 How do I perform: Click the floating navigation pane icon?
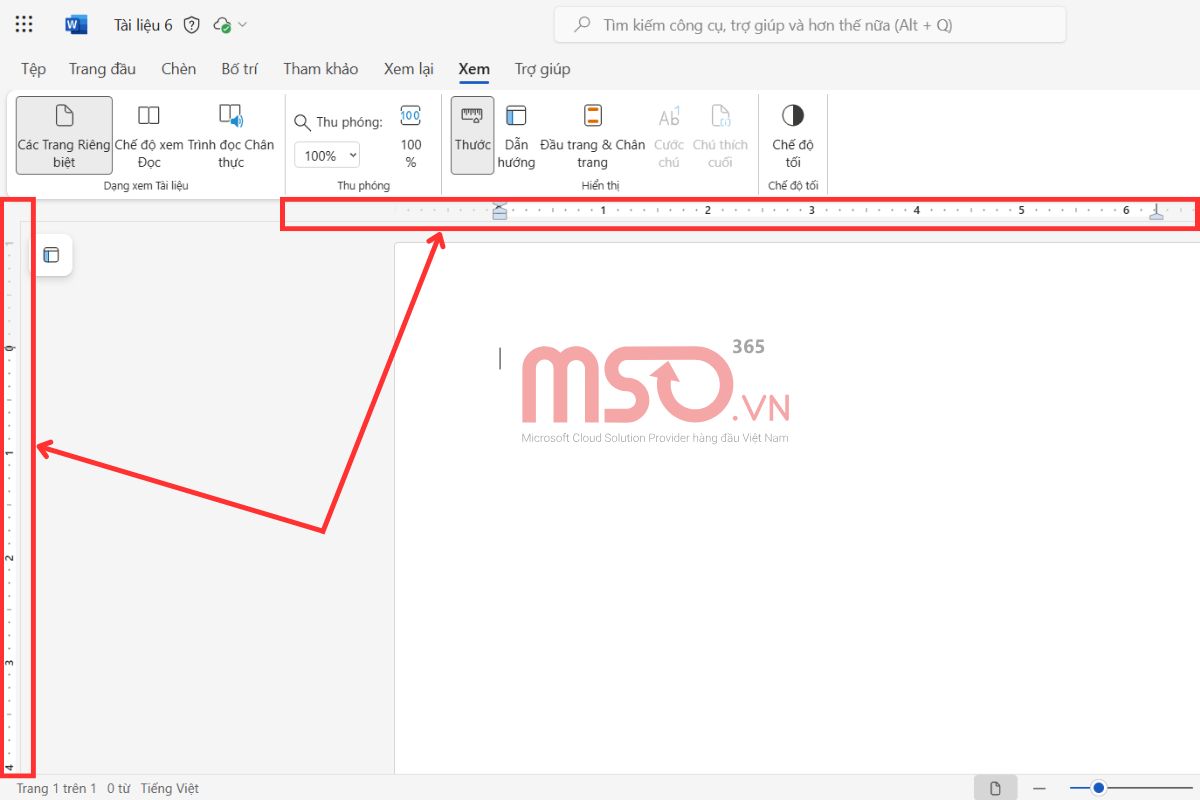point(52,256)
